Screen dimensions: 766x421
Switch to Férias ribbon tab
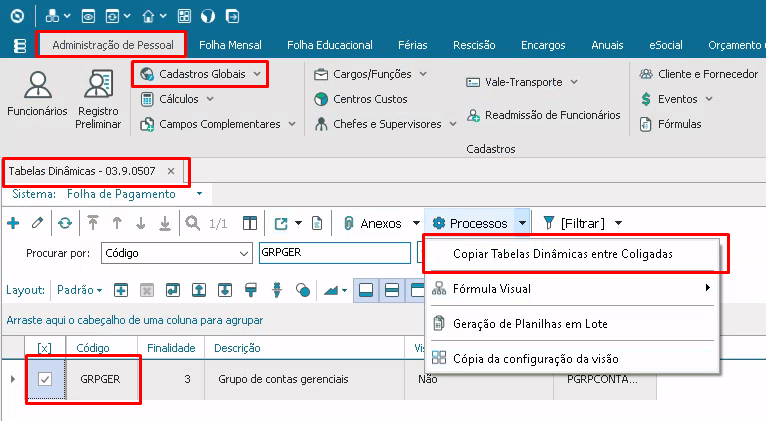pyautogui.click(x=412, y=45)
